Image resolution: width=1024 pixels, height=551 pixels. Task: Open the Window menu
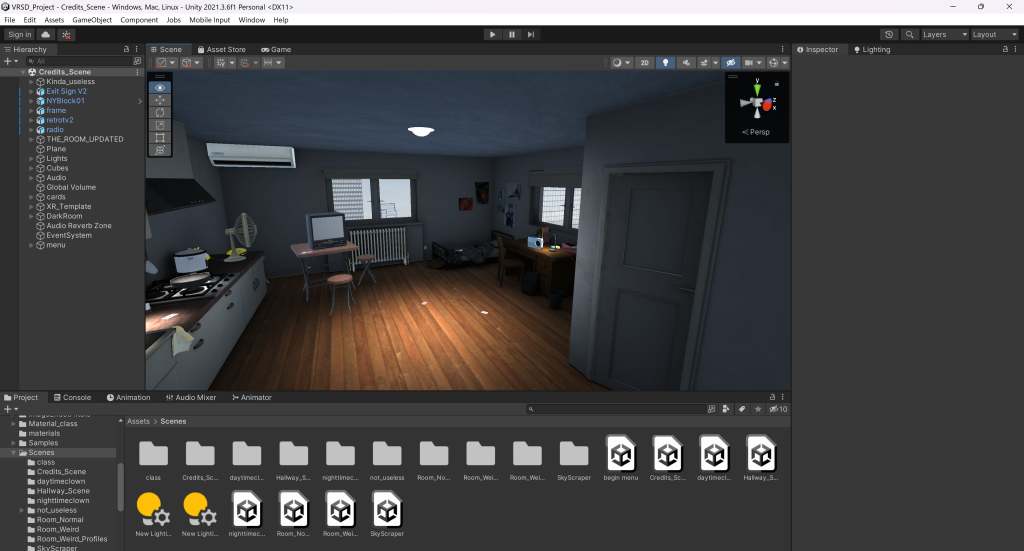251,20
